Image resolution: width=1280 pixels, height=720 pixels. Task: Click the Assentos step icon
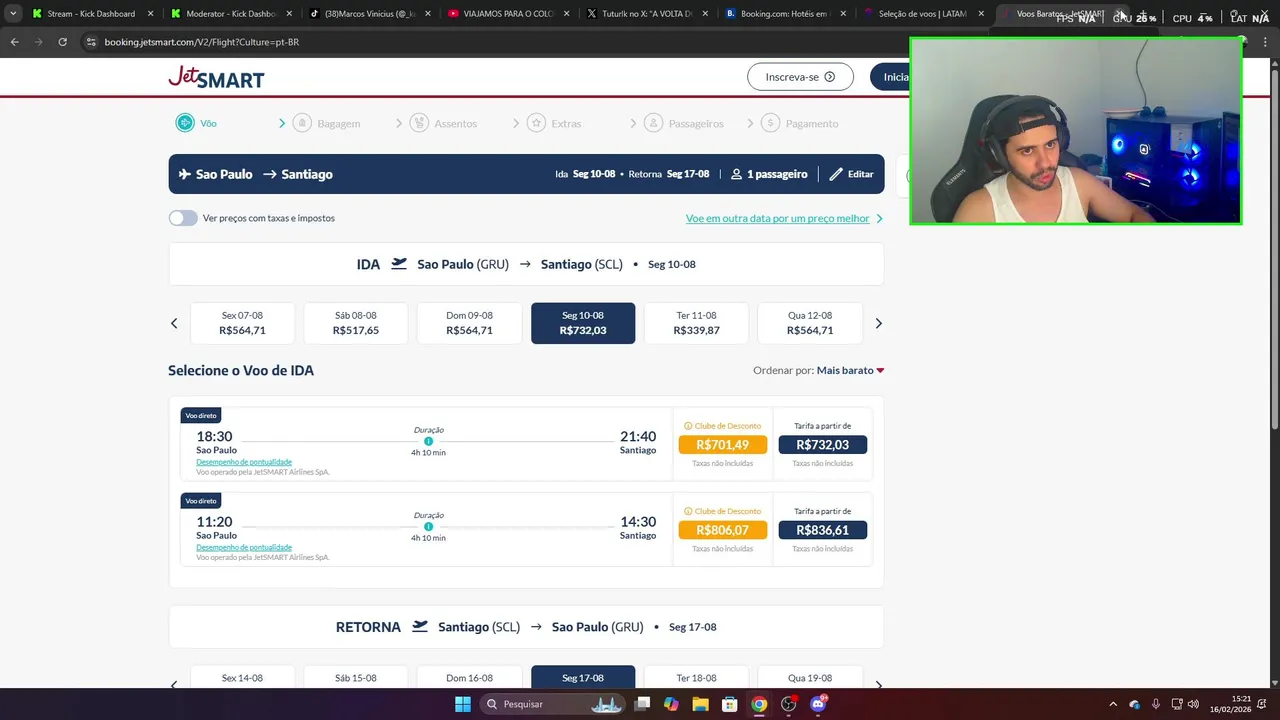[x=419, y=123]
